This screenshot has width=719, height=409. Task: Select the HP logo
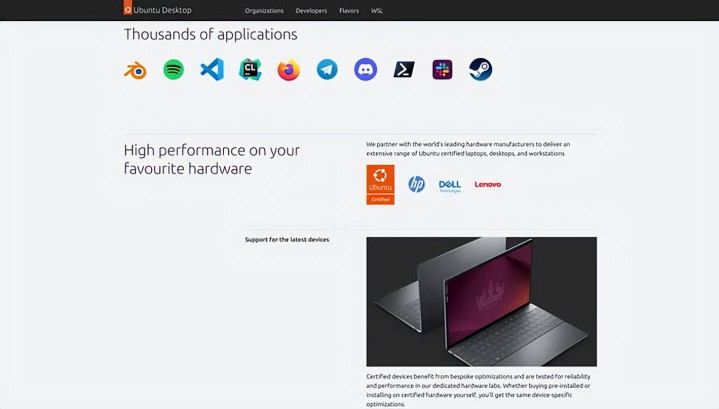416,184
